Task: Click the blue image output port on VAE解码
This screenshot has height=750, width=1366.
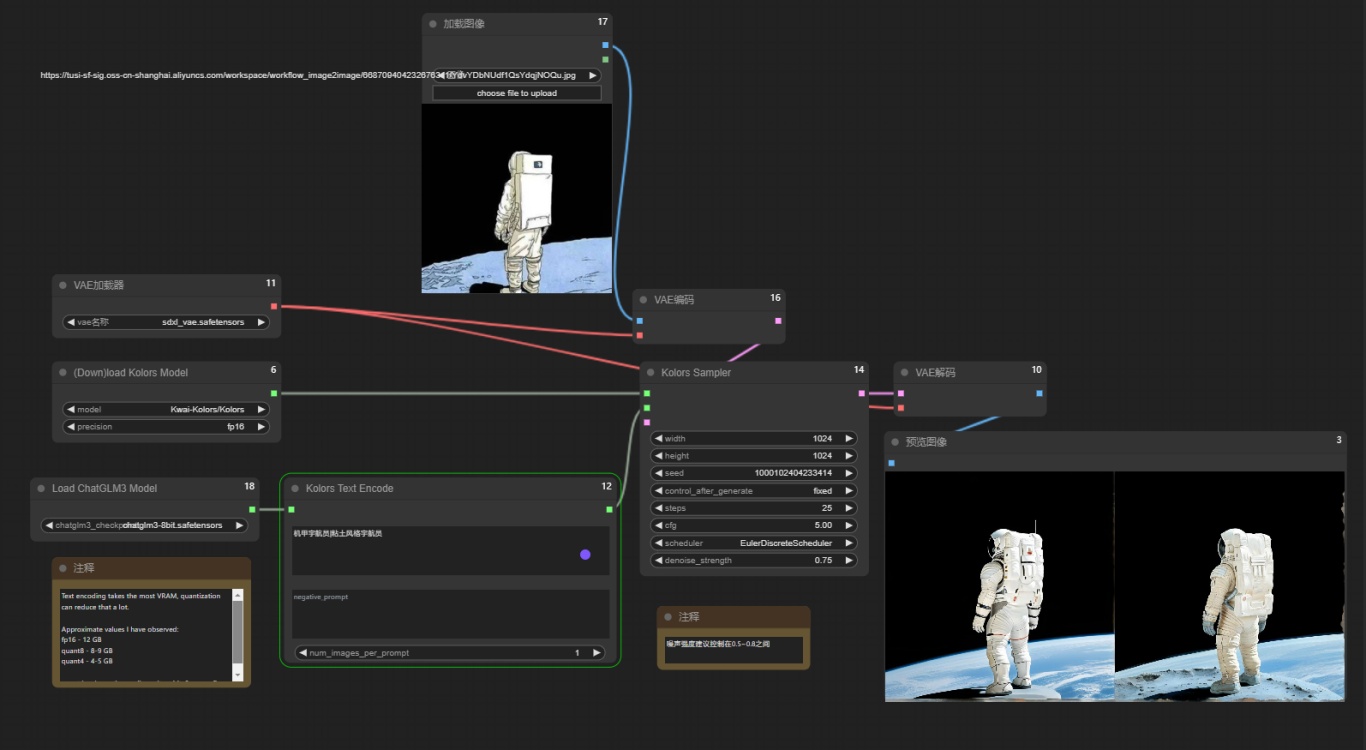Action: pyautogui.click(x=1039, y=393)
